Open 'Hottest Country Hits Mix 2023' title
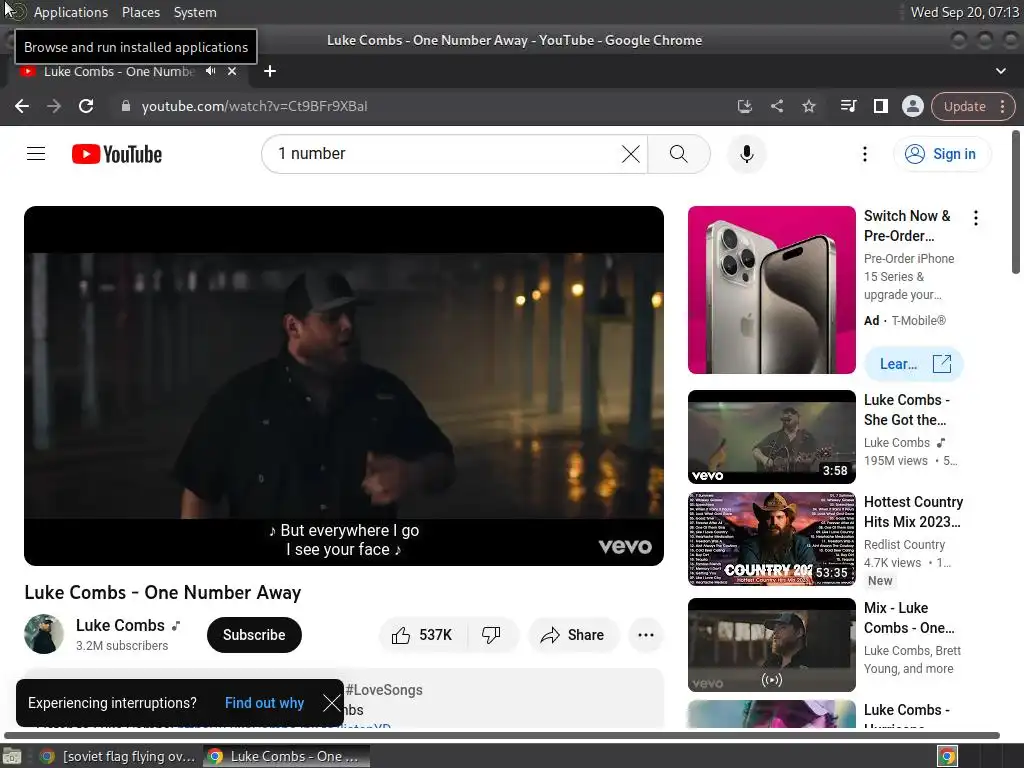 pos(913,511)
